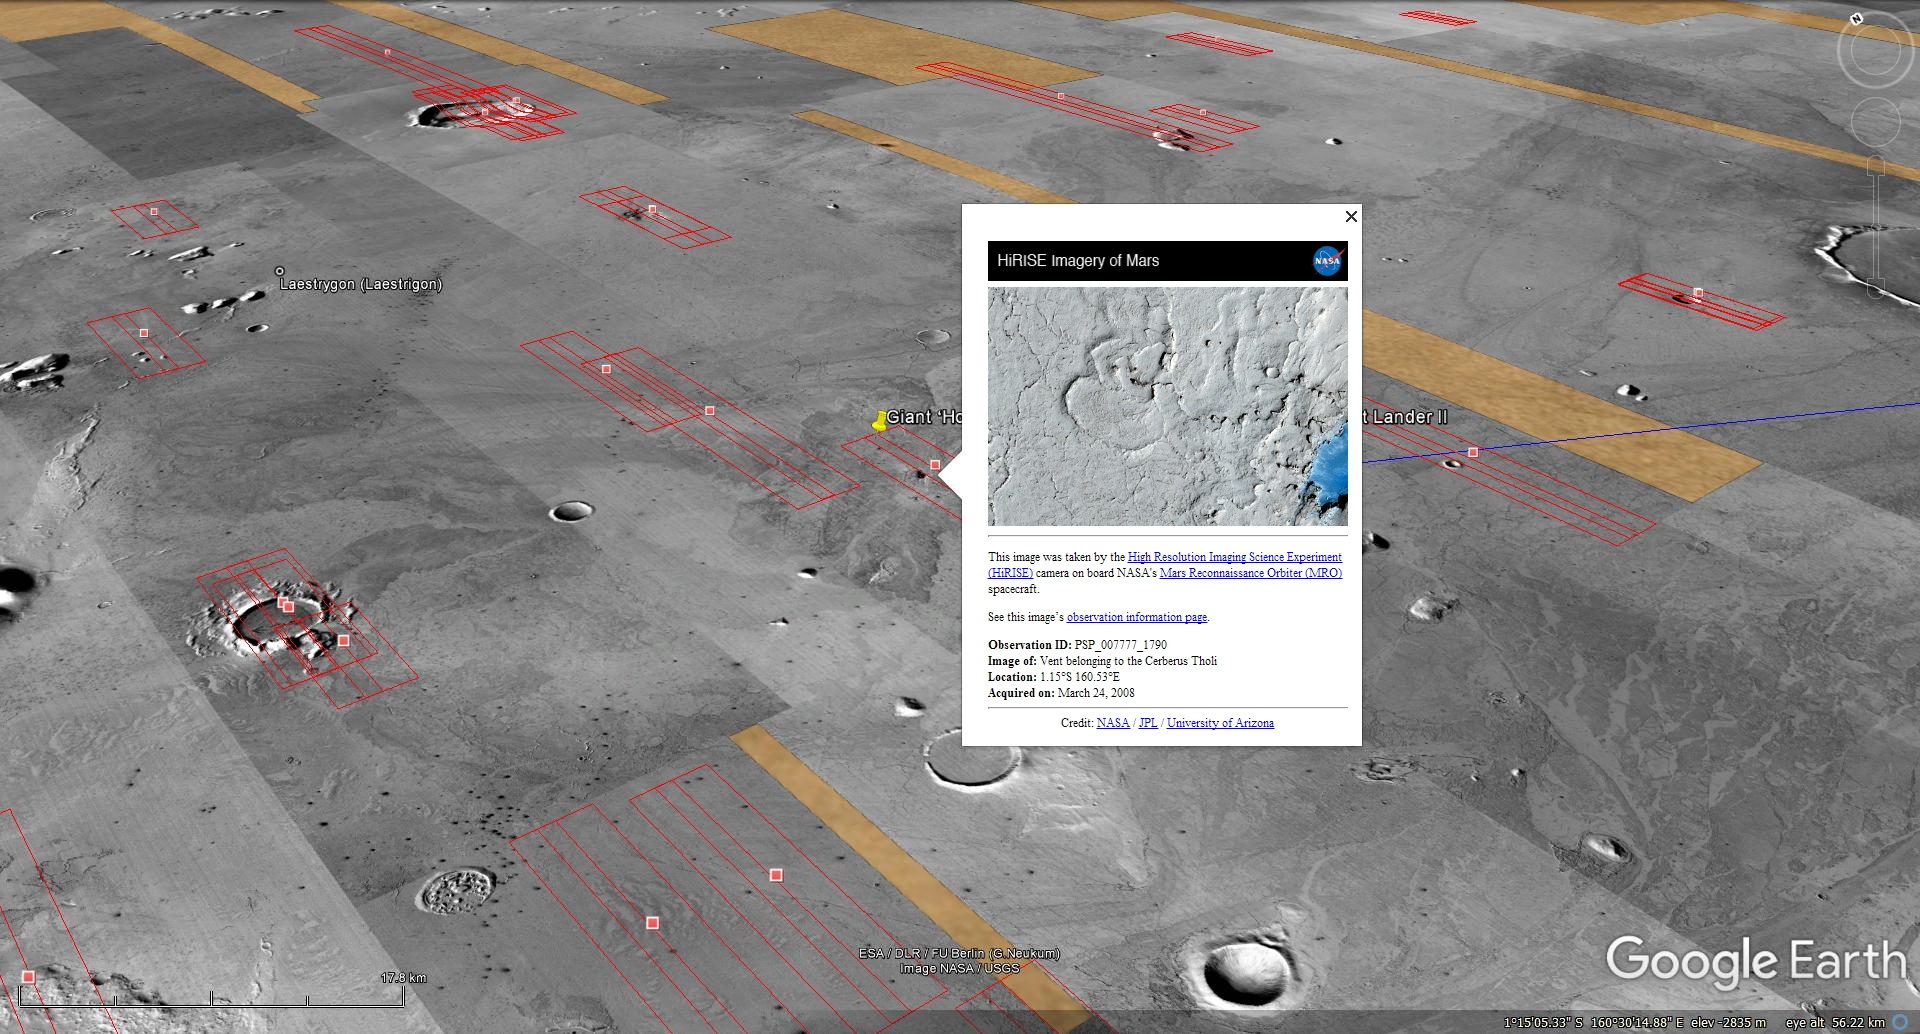Click the Look joystick ring center
1920x1034 pixels.
(1874, 52)
